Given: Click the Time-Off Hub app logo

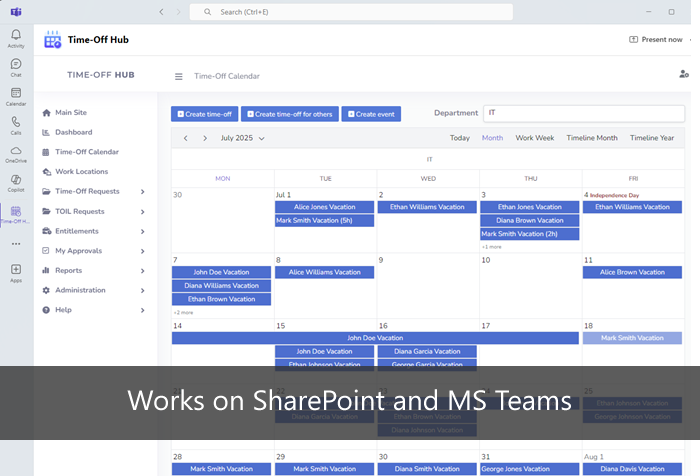Looking at the screenshot, I should coord(53,40).
